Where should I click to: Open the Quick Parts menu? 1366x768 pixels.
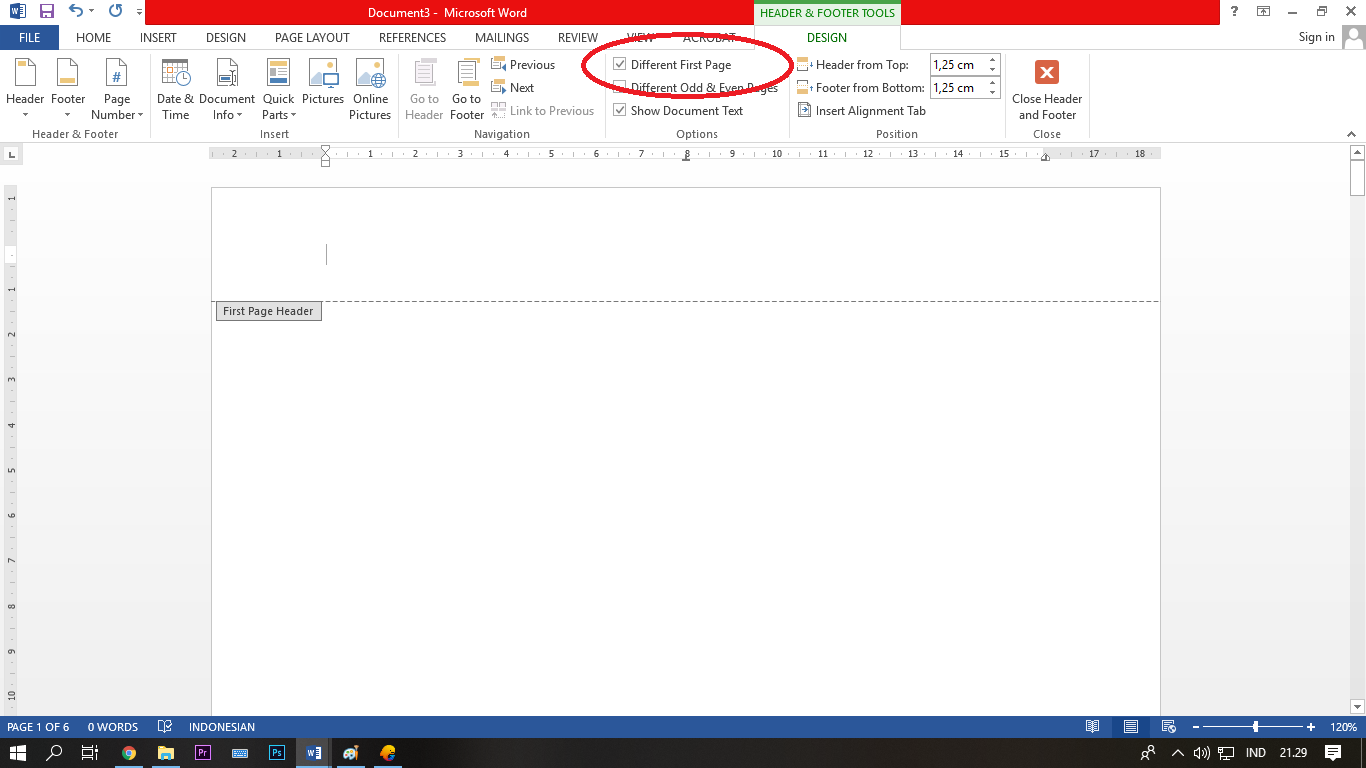pos(278,88)
